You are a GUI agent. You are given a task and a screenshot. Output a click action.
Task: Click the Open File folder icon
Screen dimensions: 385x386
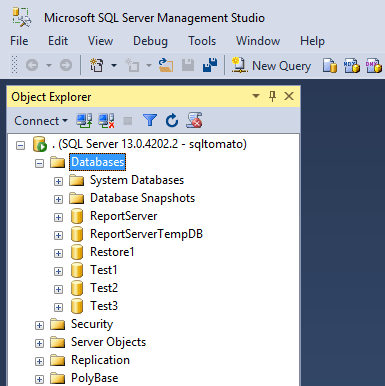tap(166, 65)
